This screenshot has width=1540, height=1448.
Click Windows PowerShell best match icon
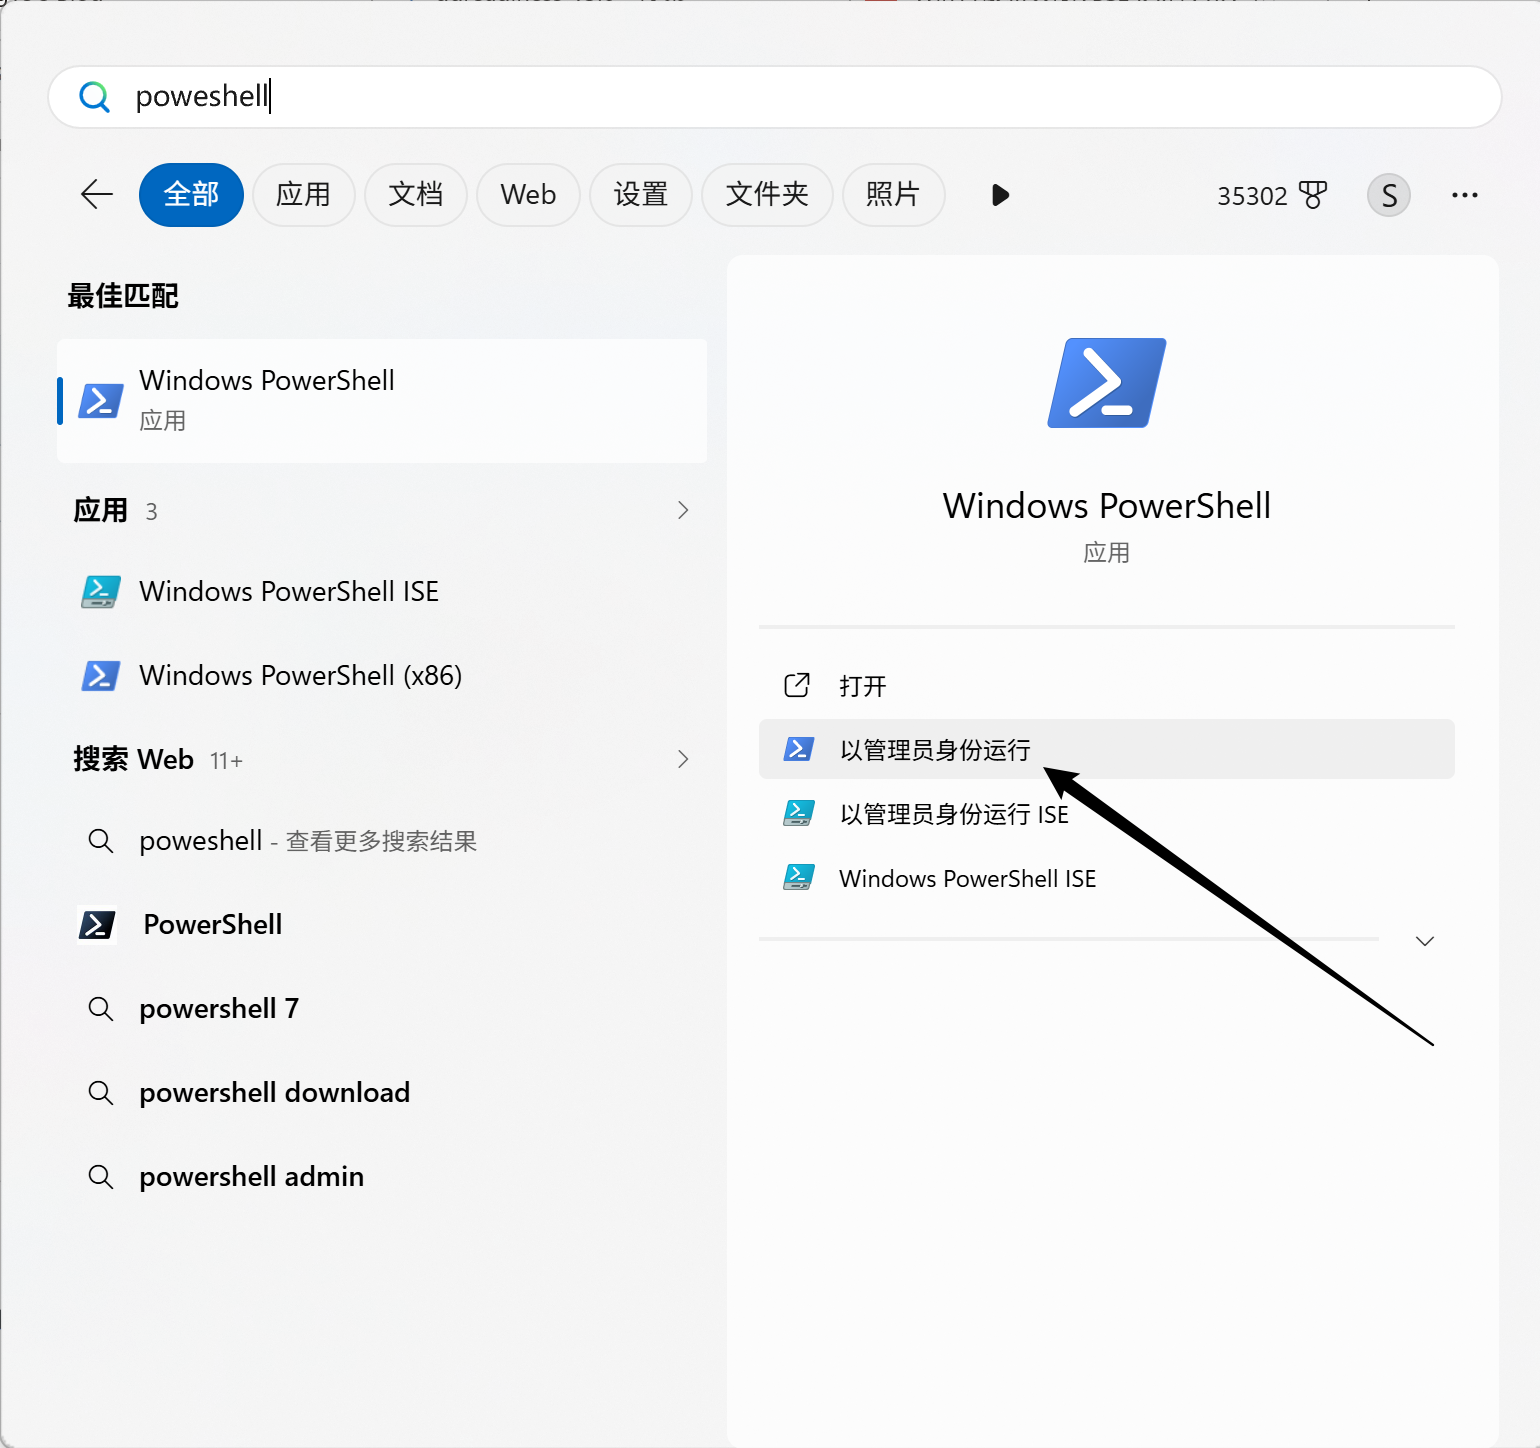coord(101,401)
